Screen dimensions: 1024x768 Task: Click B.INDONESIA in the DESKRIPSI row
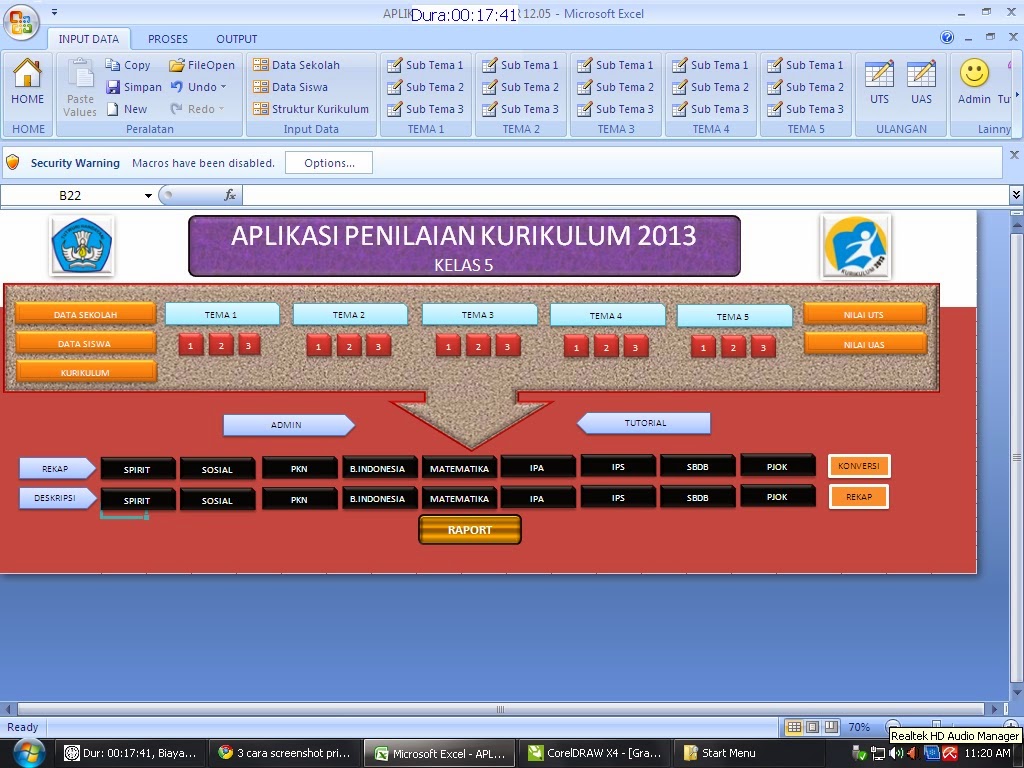(378, 498)
